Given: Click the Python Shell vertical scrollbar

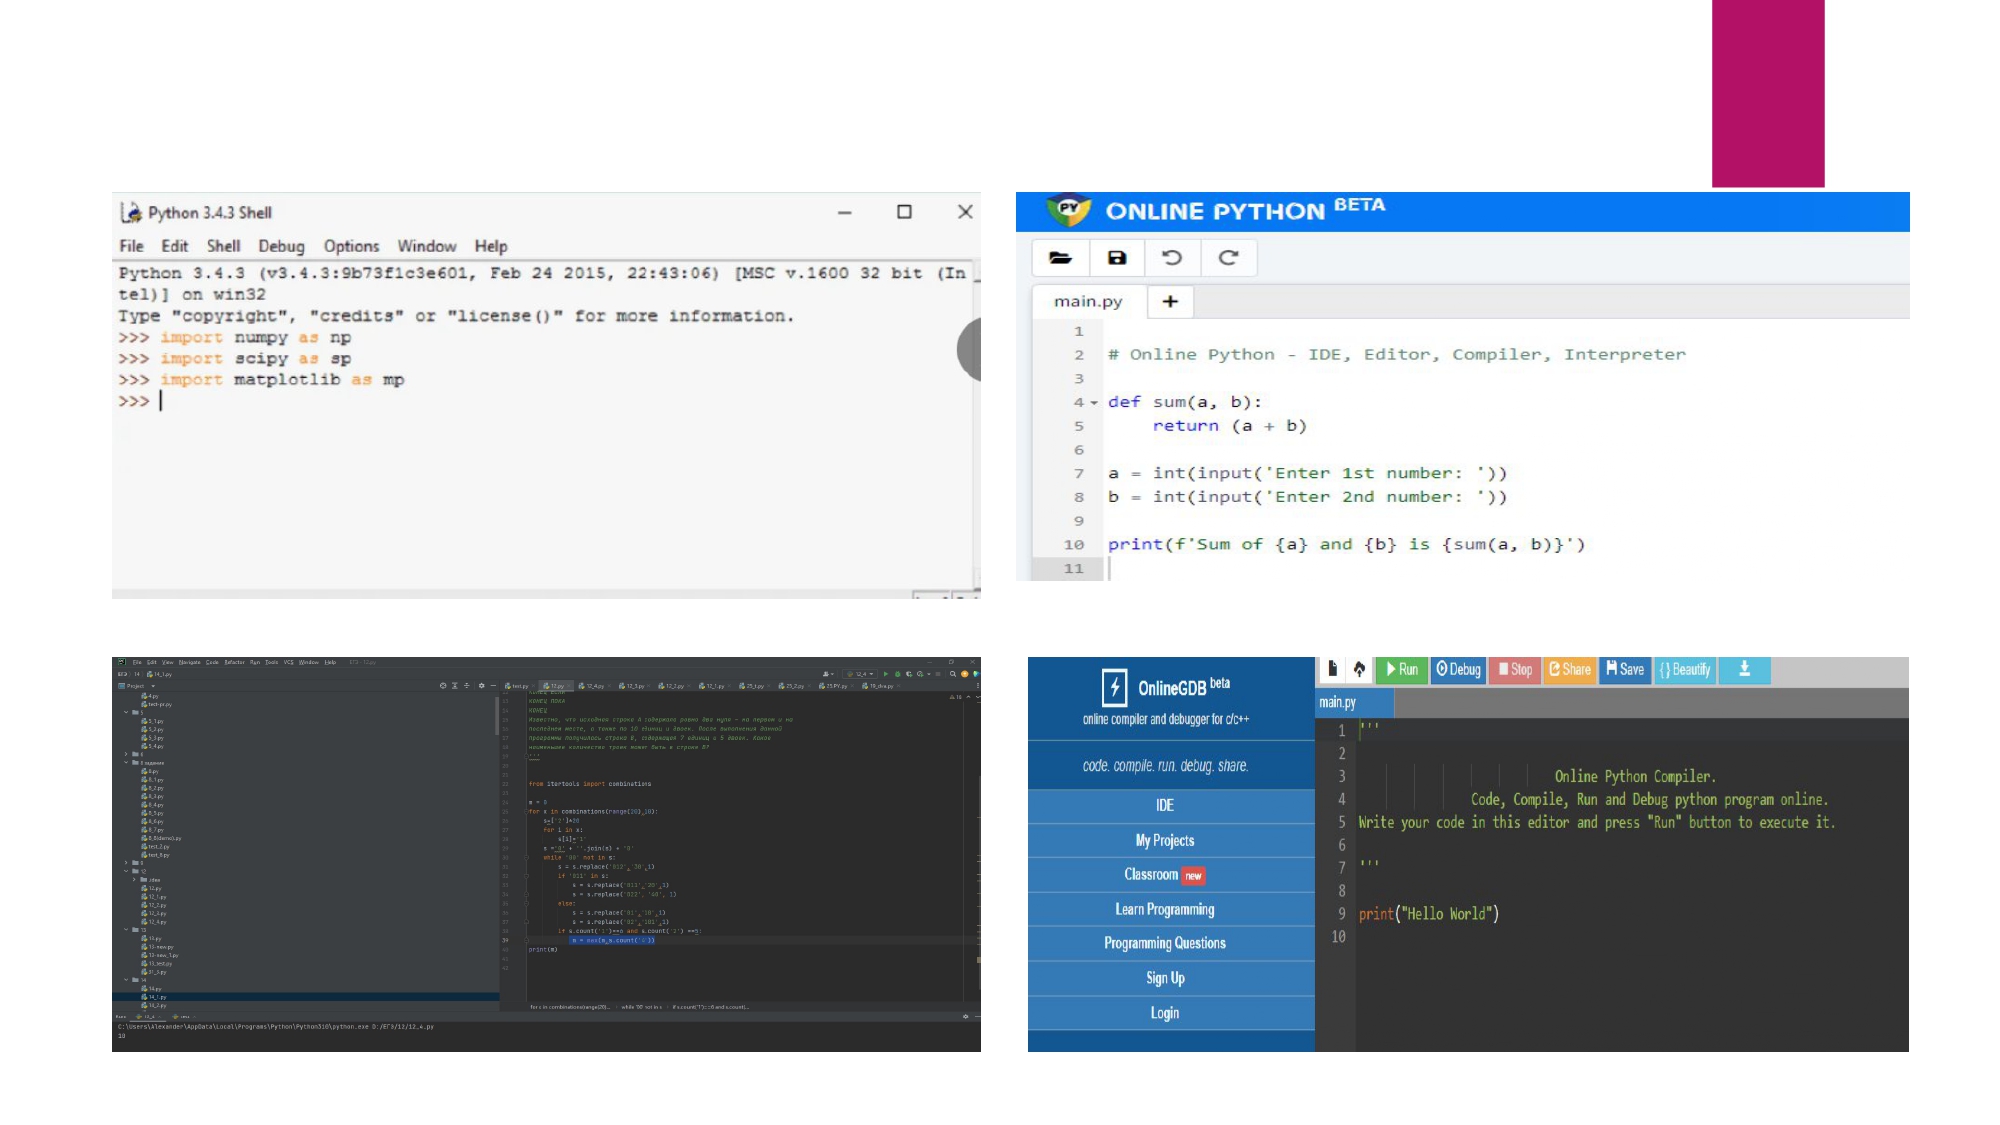Looking at the screenshot, I should (x=976, y=425).
